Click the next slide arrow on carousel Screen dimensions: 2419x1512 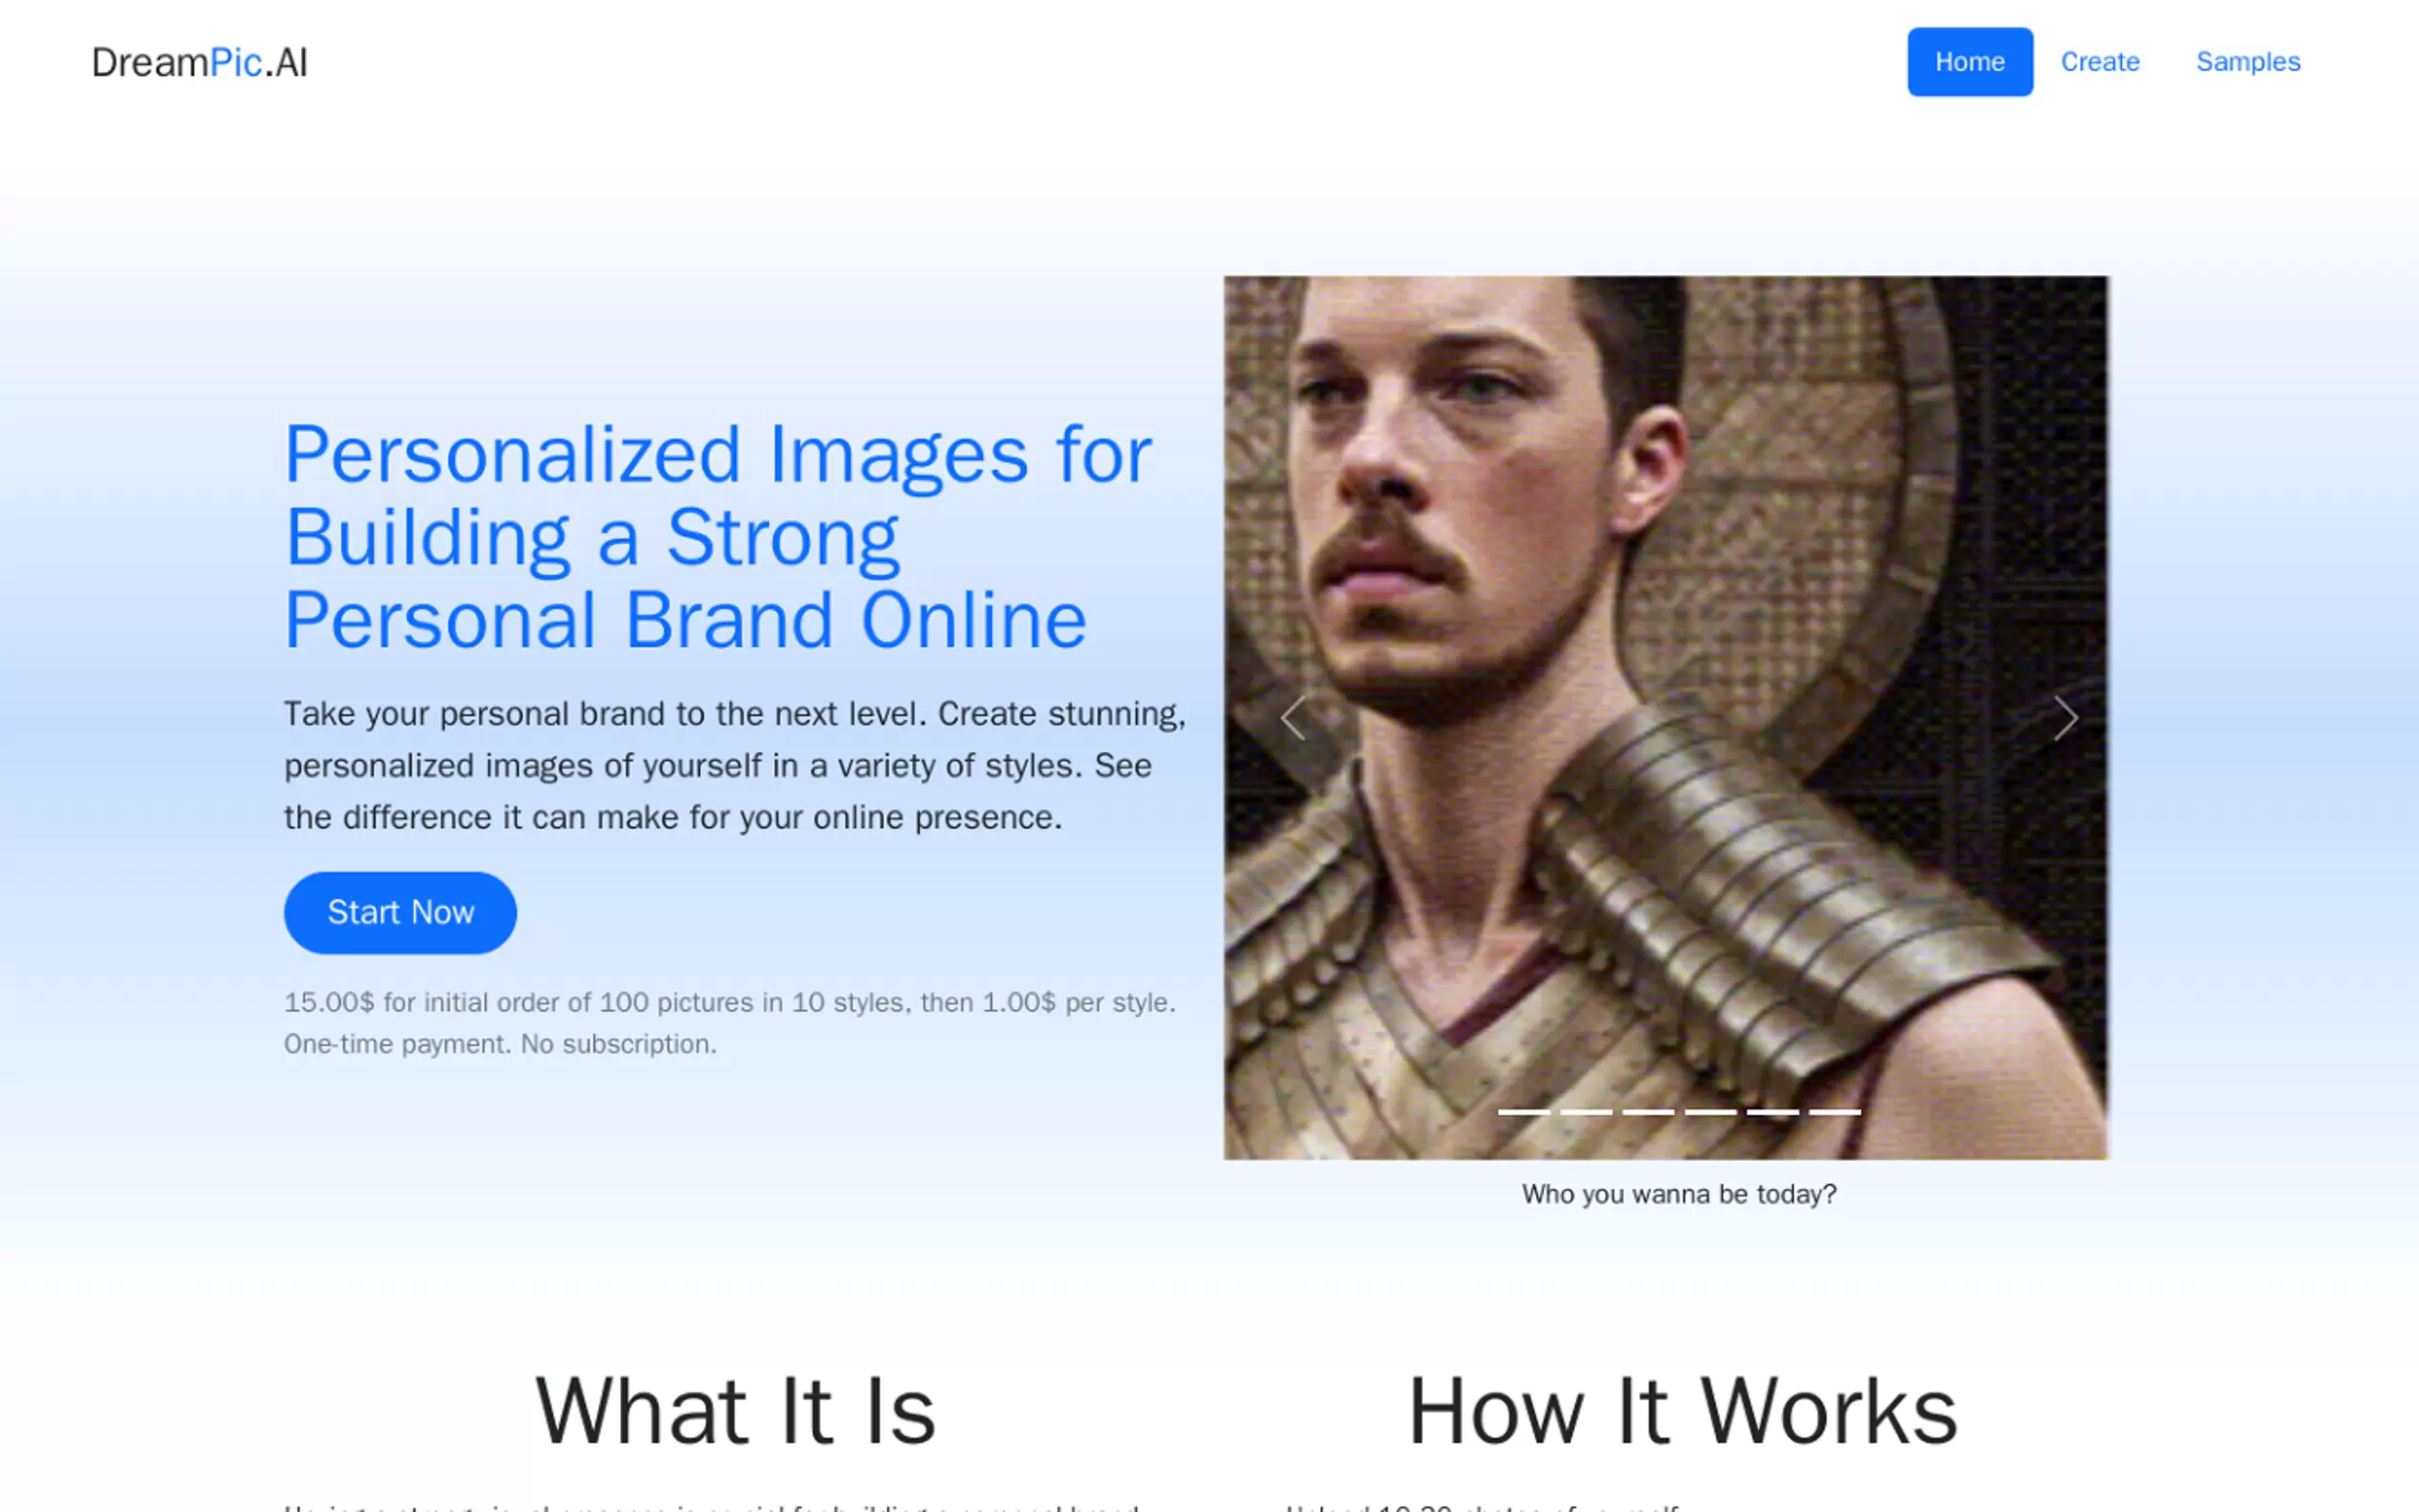pos(2065,718)
